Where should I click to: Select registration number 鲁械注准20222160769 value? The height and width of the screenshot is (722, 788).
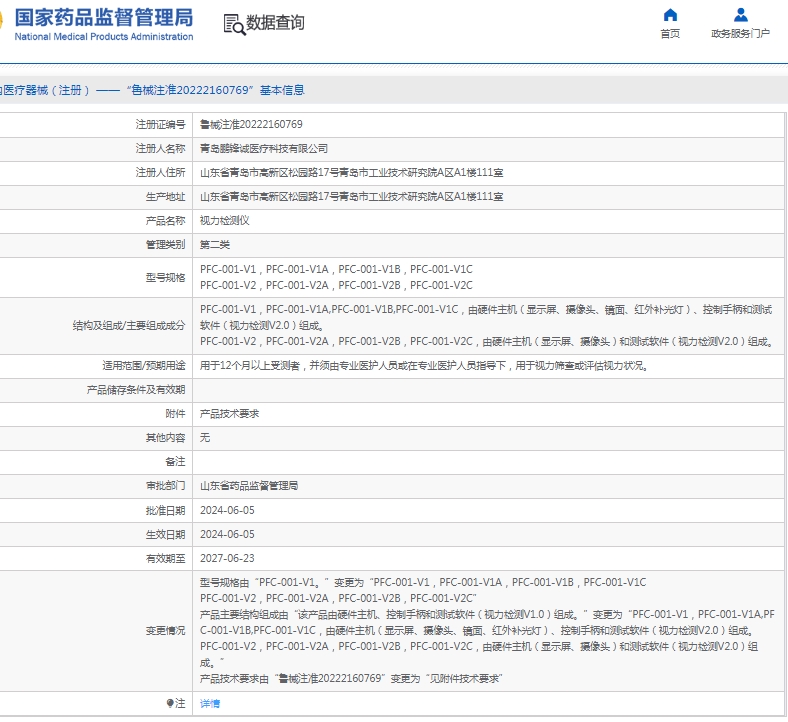coord(251,124)
